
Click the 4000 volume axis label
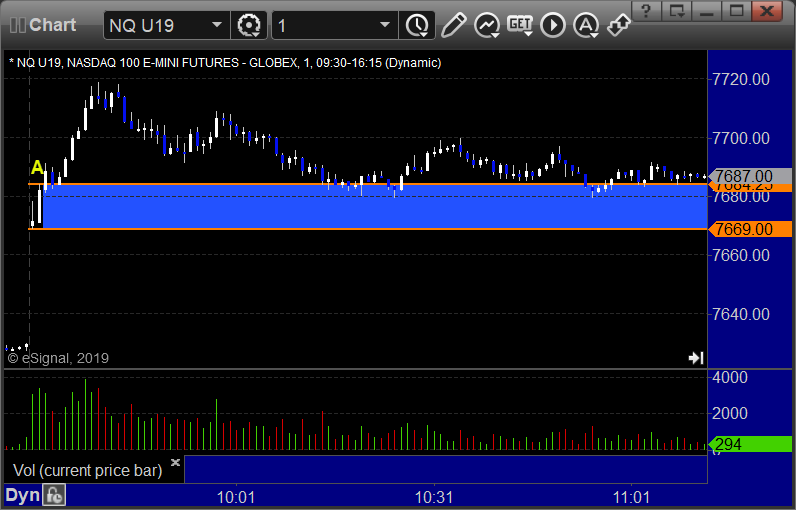coord(729,377)
